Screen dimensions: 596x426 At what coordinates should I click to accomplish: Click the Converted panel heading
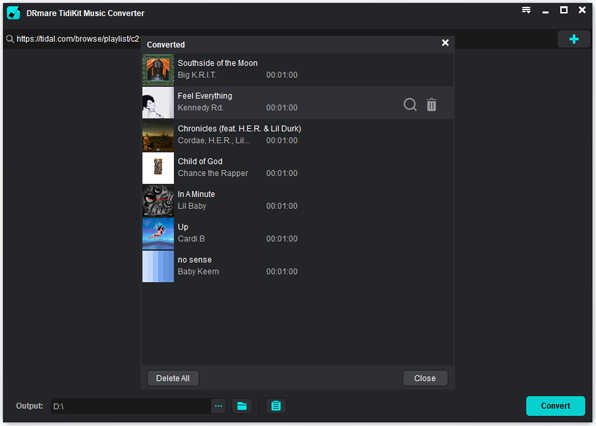click(x=166, y=45)
